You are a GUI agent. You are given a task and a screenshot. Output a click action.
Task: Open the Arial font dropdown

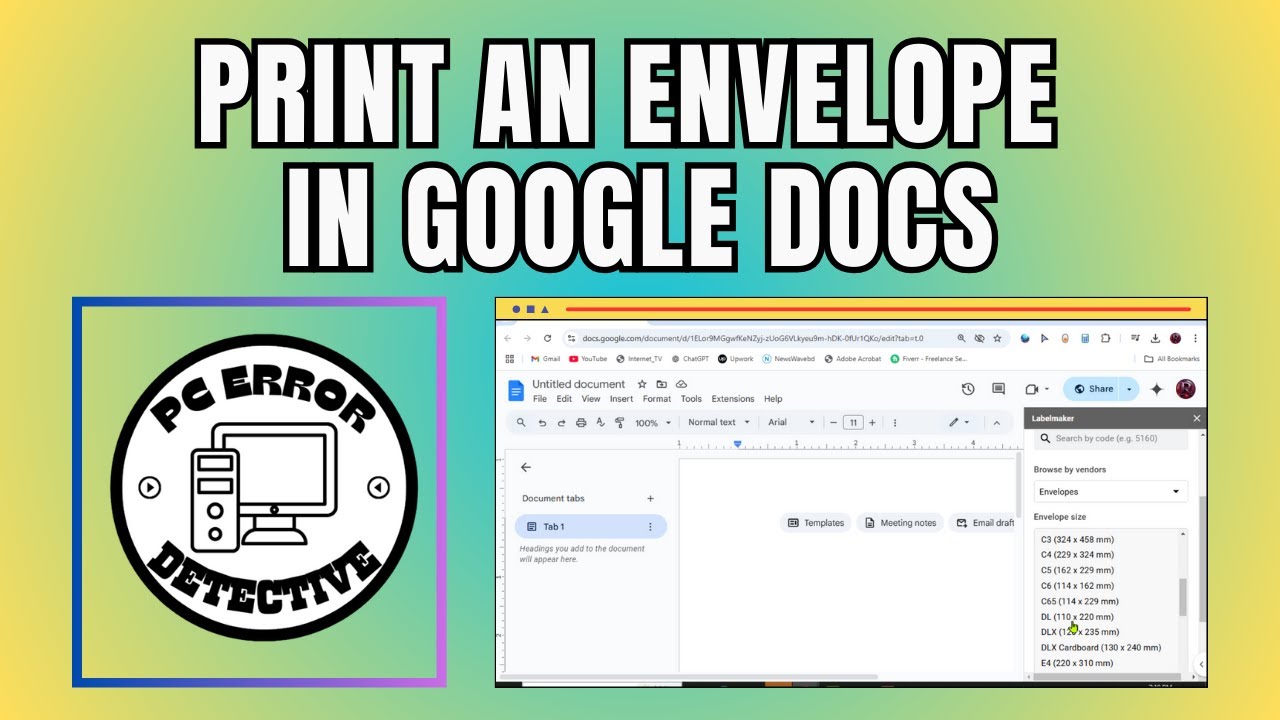[792, 423]
